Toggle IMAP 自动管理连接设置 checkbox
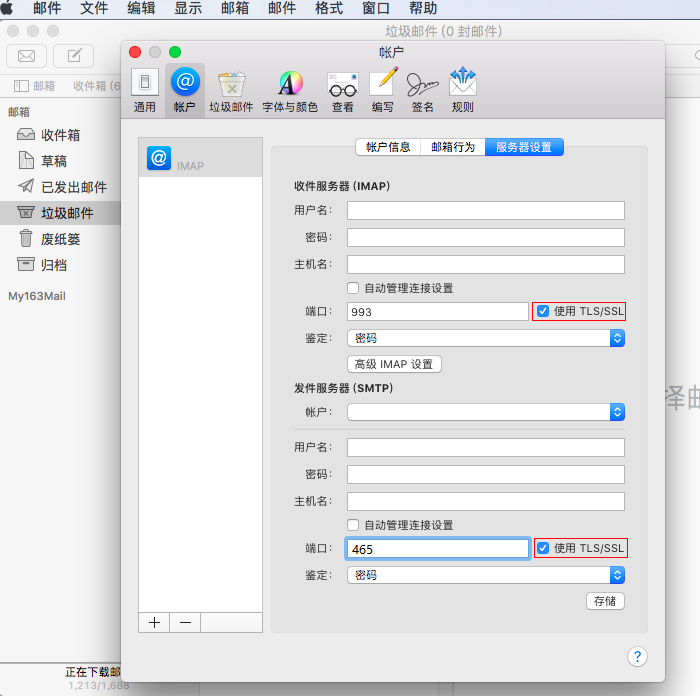 tap(353, 288)
